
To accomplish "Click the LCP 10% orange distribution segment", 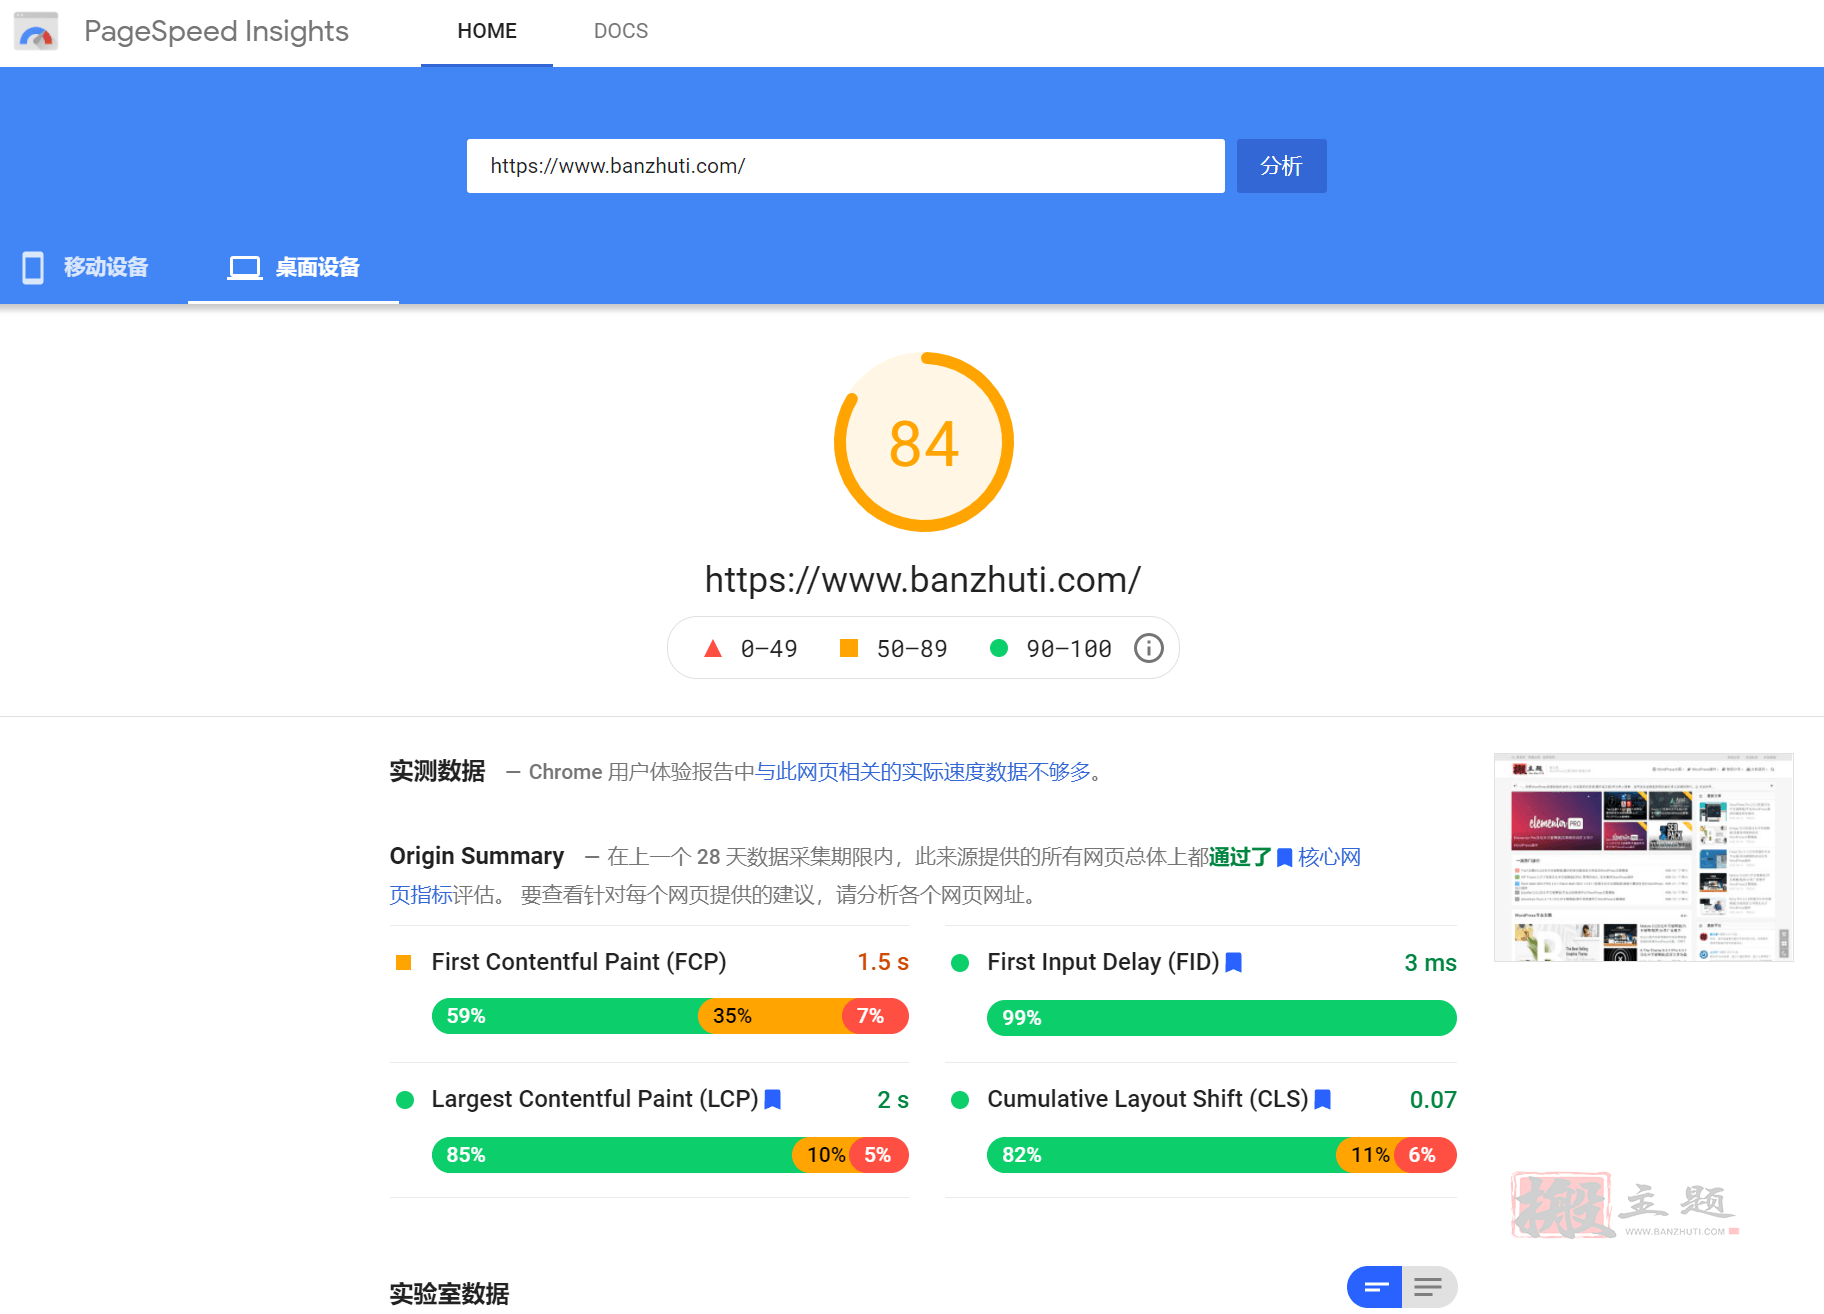I will [822, 1155].
